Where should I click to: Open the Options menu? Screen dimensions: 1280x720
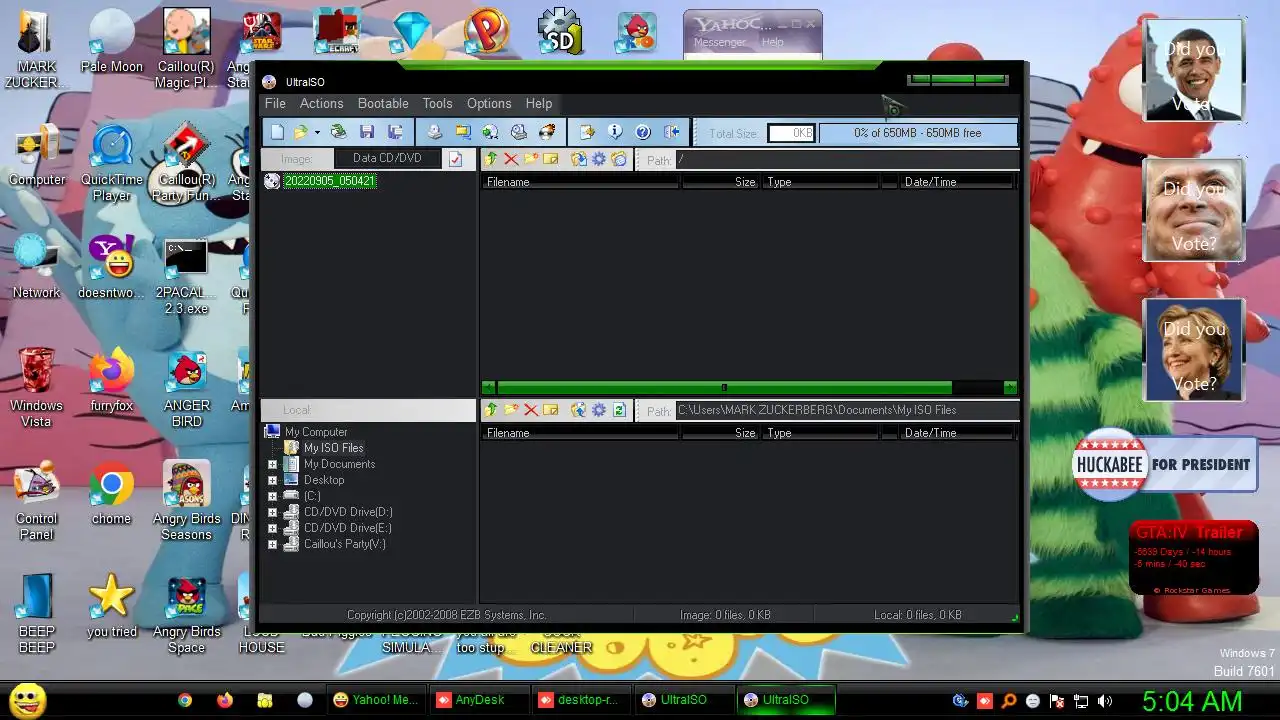click(x=489, y=103)
